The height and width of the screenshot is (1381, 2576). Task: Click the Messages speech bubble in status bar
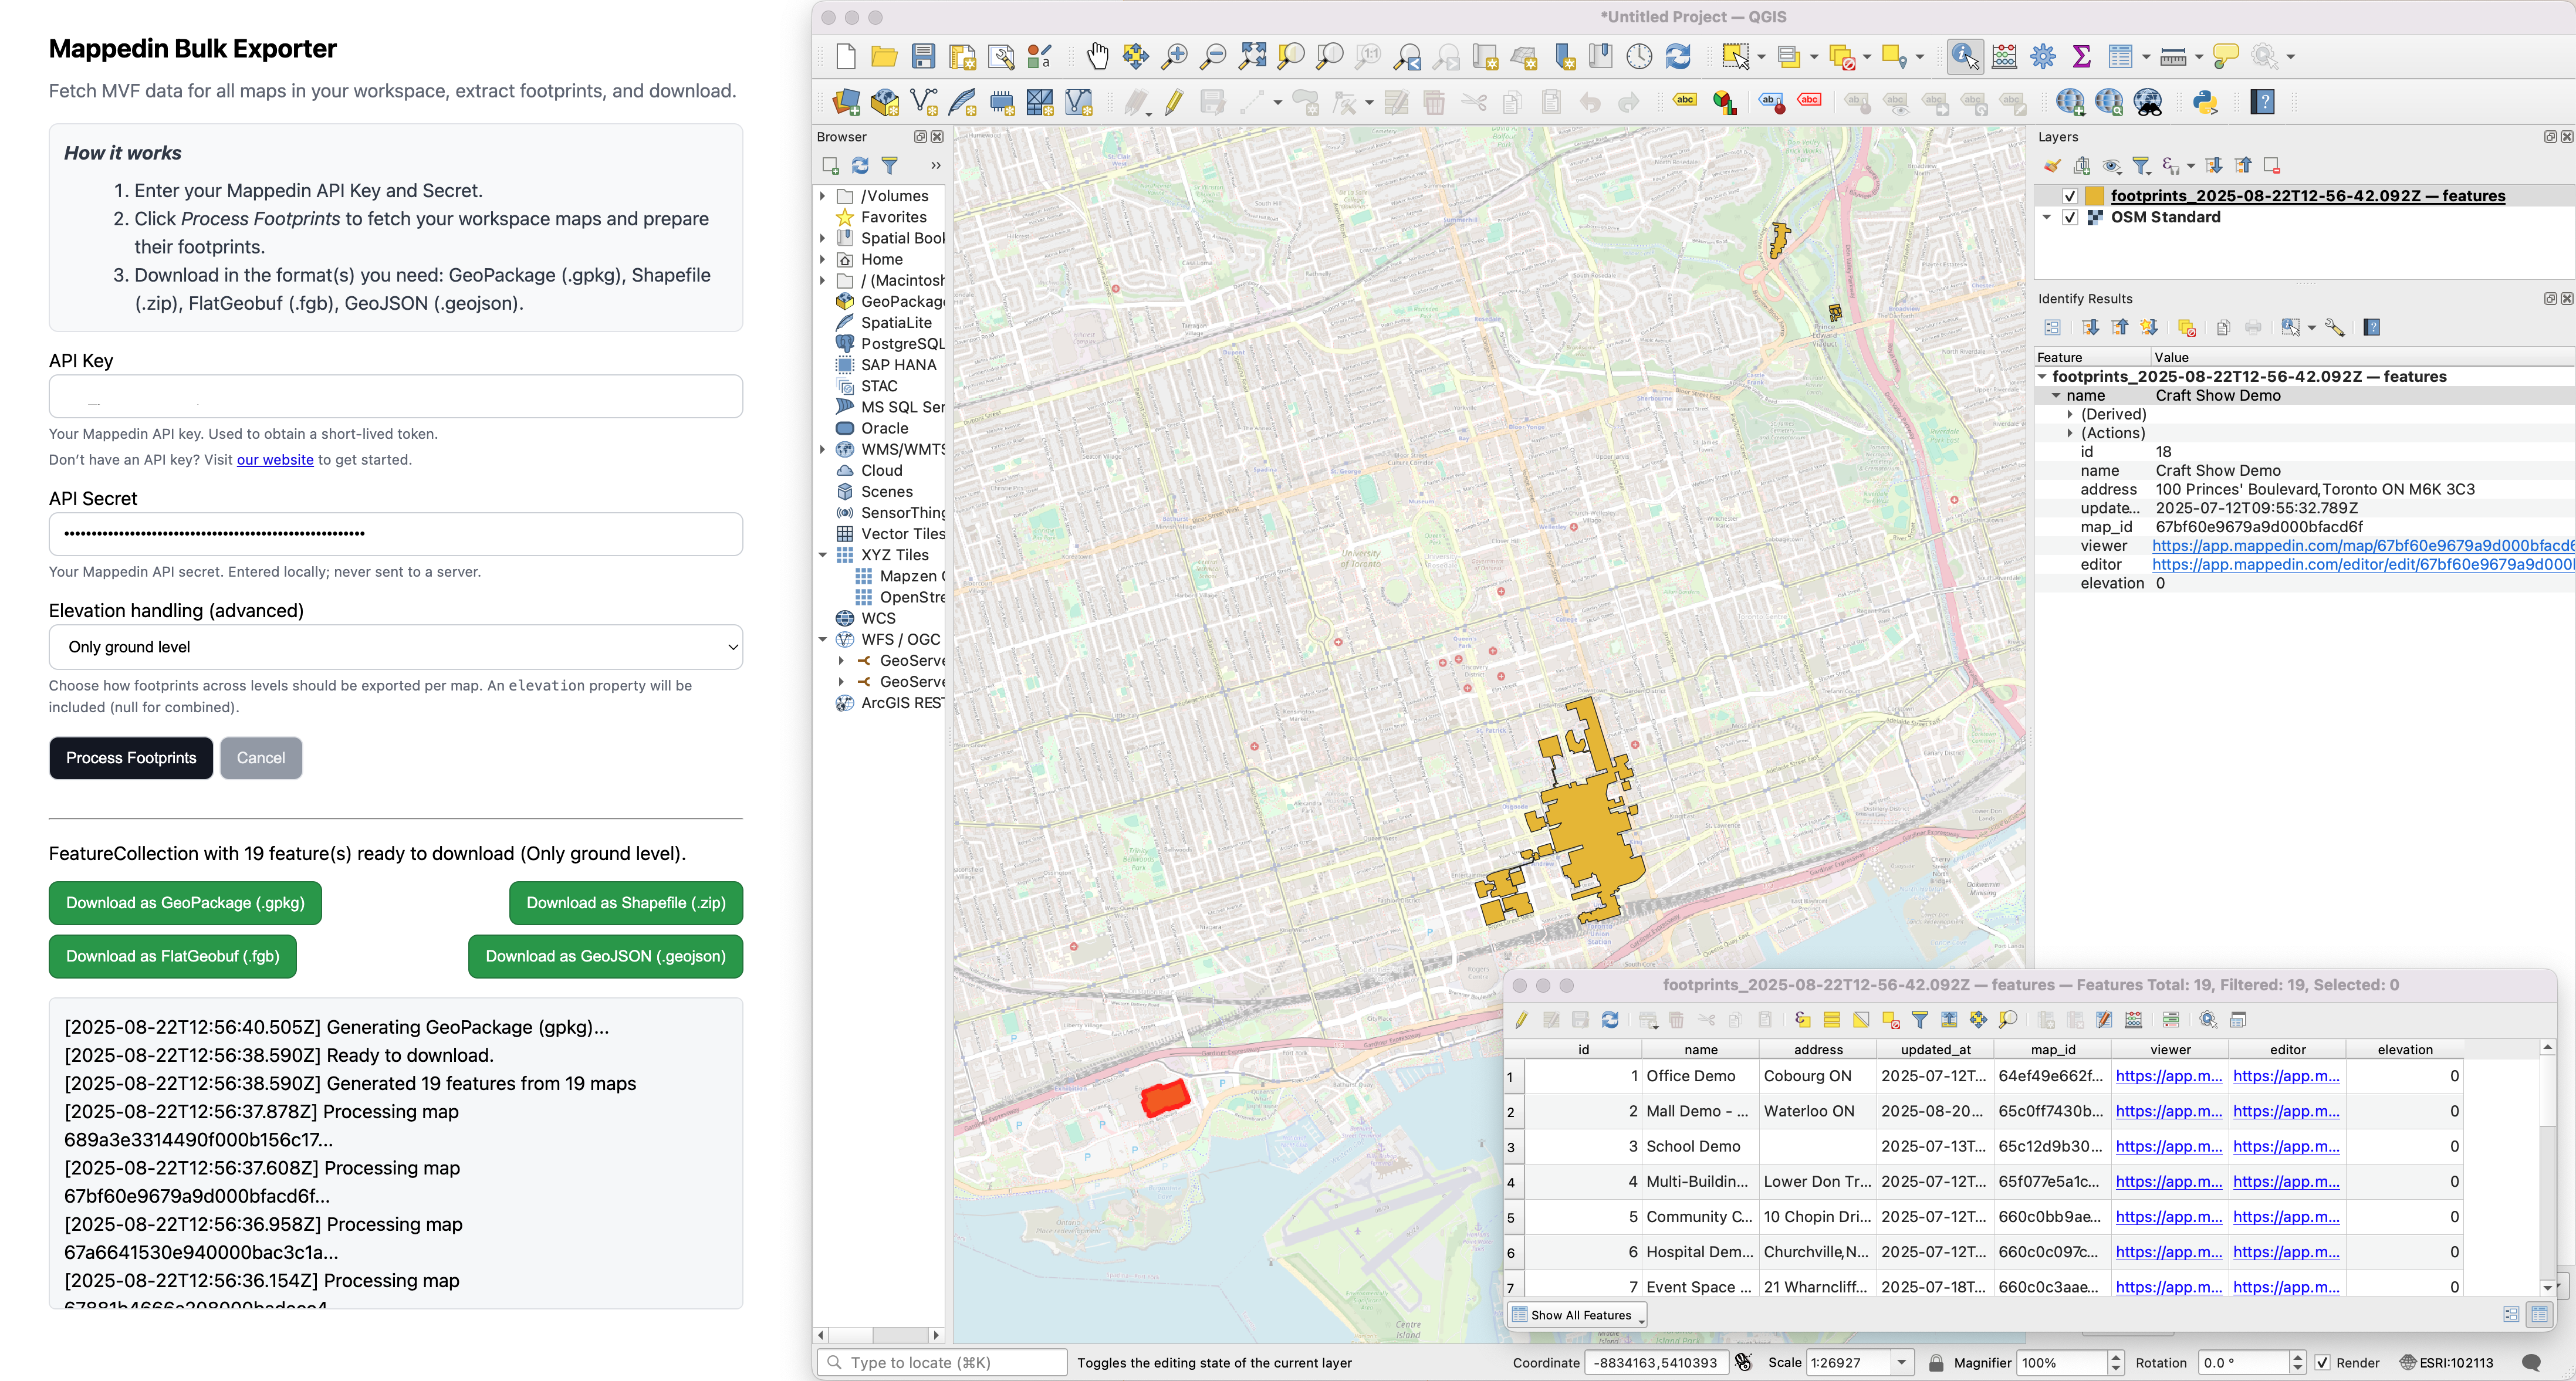tap(2532, 1363)
